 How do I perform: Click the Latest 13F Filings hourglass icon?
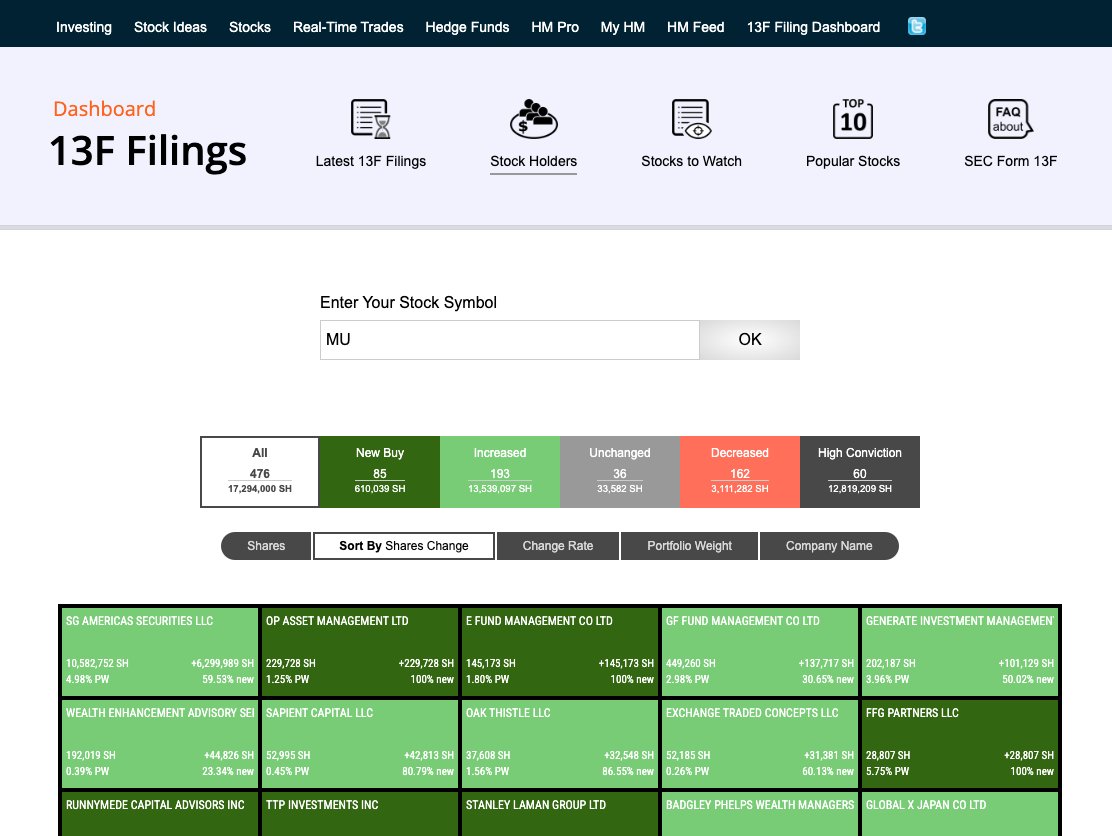[x=370, y=118]
